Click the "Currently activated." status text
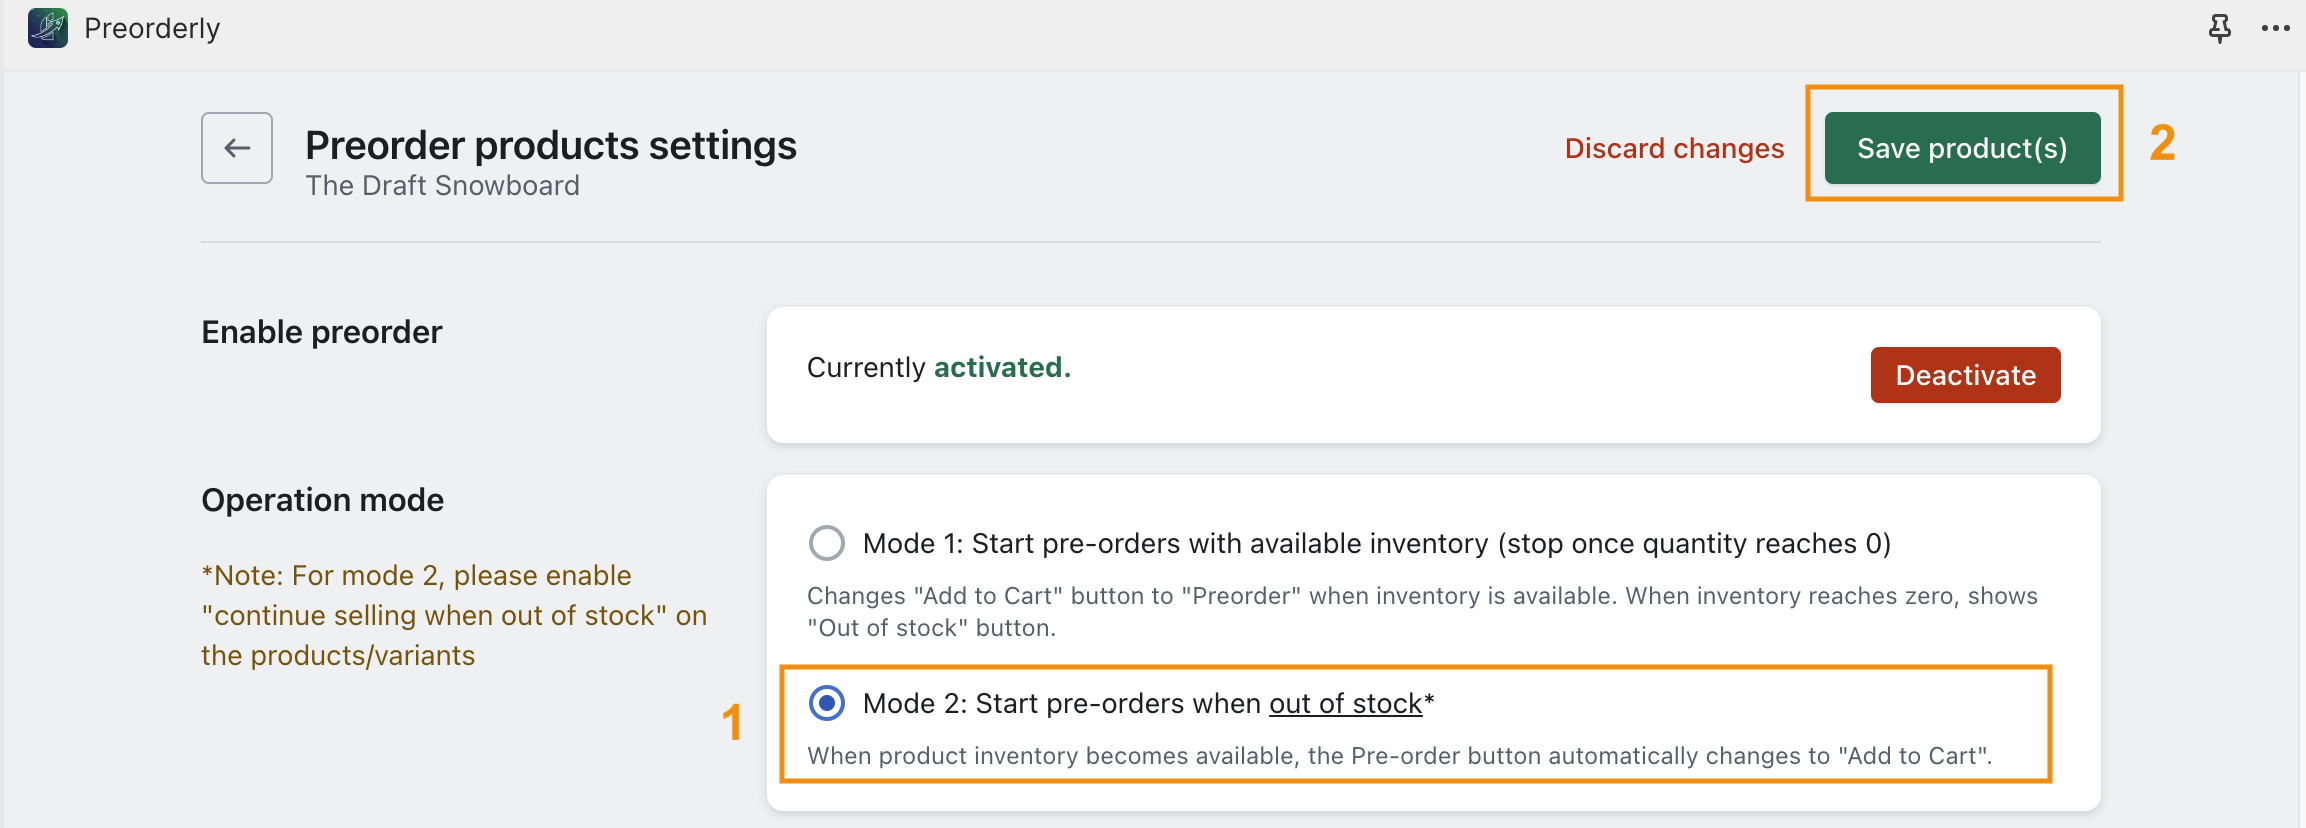 (938, 367)
